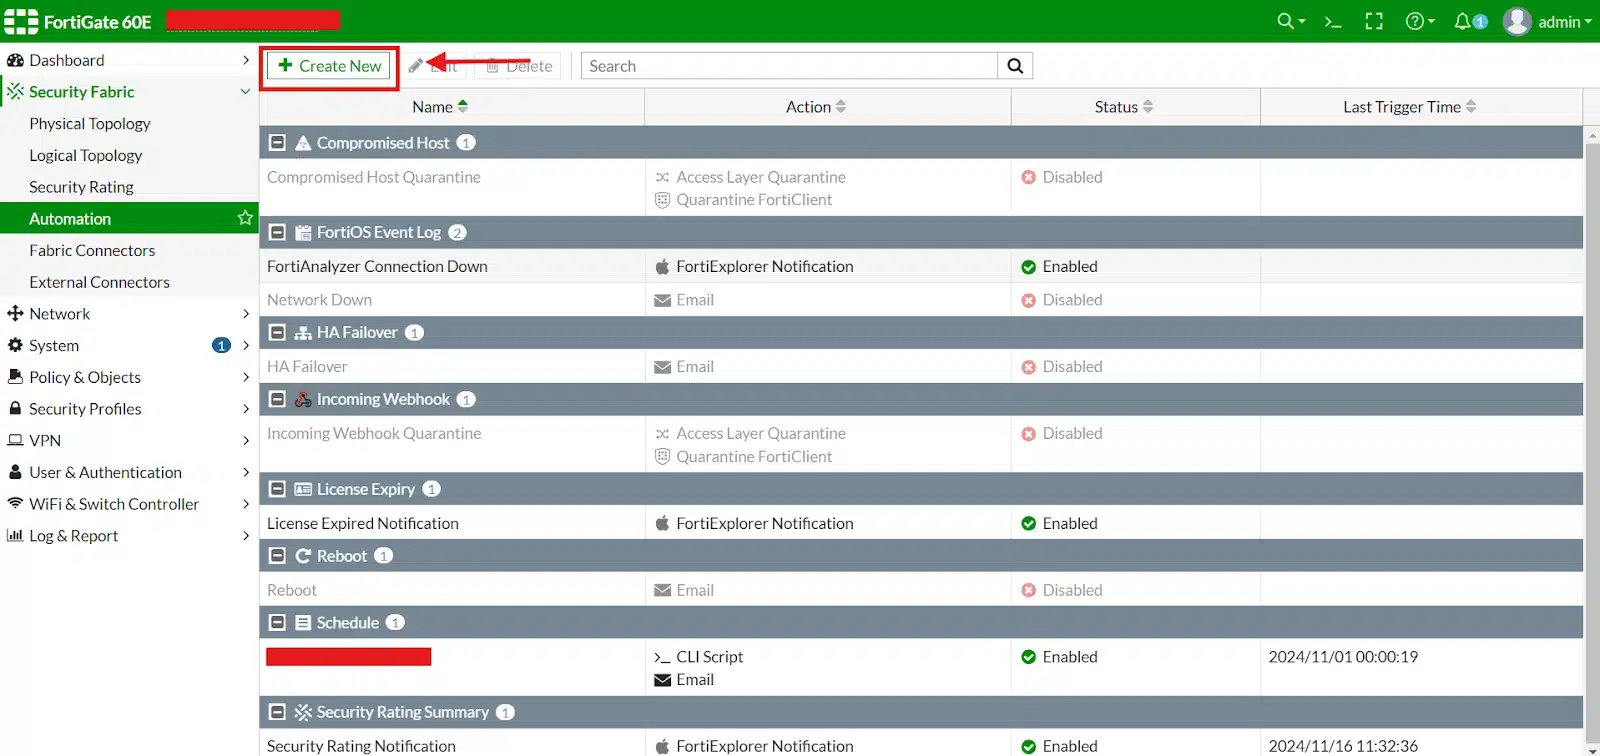Open the notifications bell icon
Screen dimensions: 1600x756
tap(1464, 21)
